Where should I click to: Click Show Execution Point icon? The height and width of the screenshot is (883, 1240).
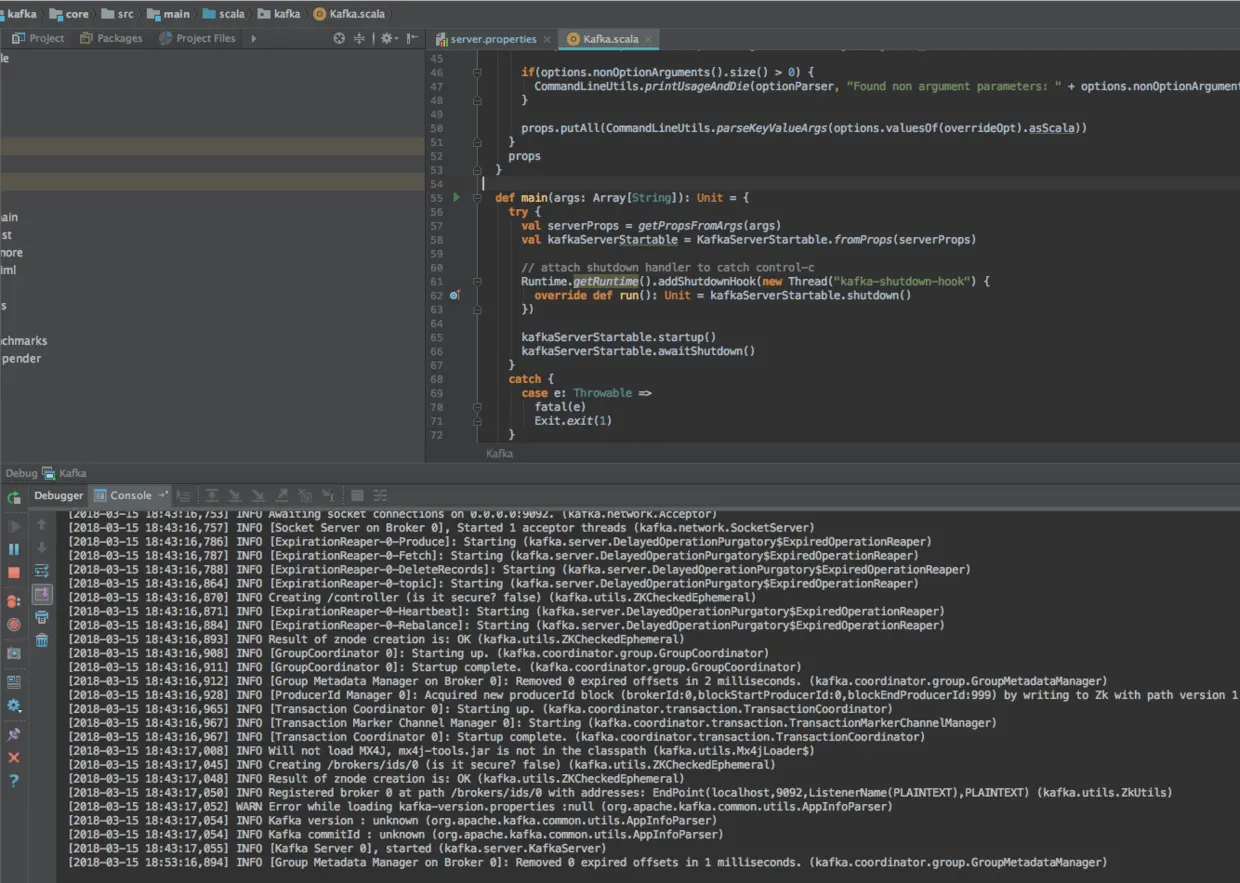point(183,495)
